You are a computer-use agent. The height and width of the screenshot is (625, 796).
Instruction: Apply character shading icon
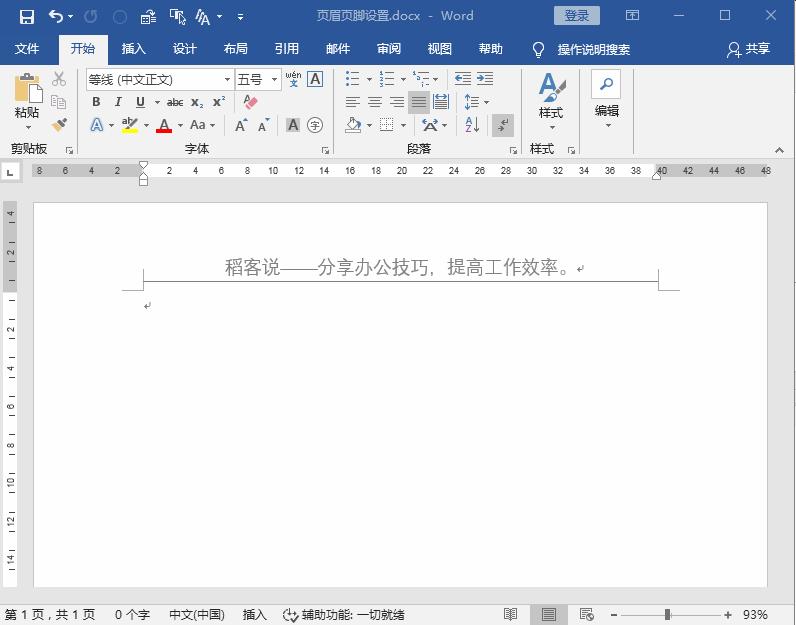tap(293, 125)
